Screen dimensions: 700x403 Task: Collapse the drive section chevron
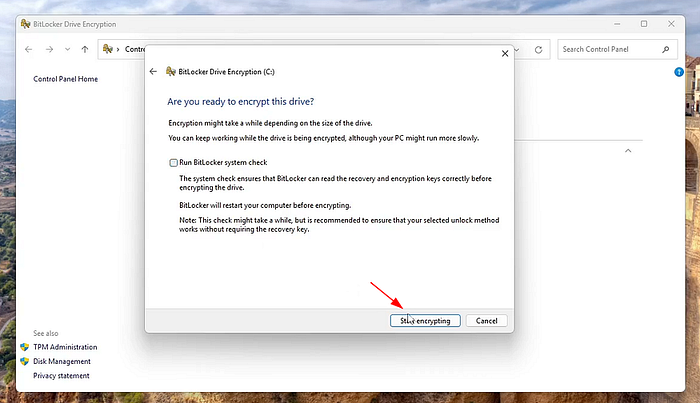click(x=628, y=151)
